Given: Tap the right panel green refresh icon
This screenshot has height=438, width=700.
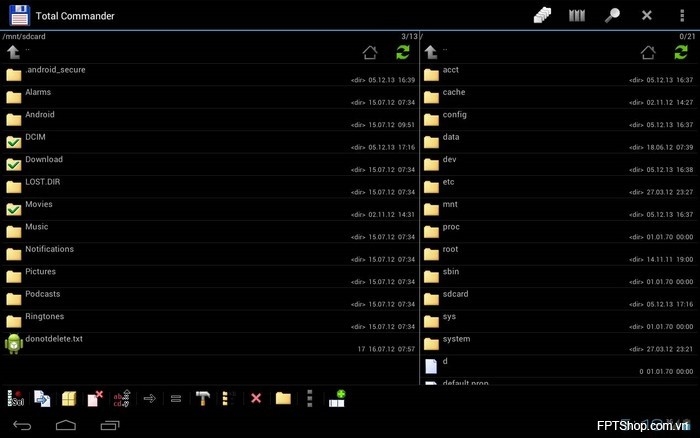Looking at the screenshot, I should point(681,52).
